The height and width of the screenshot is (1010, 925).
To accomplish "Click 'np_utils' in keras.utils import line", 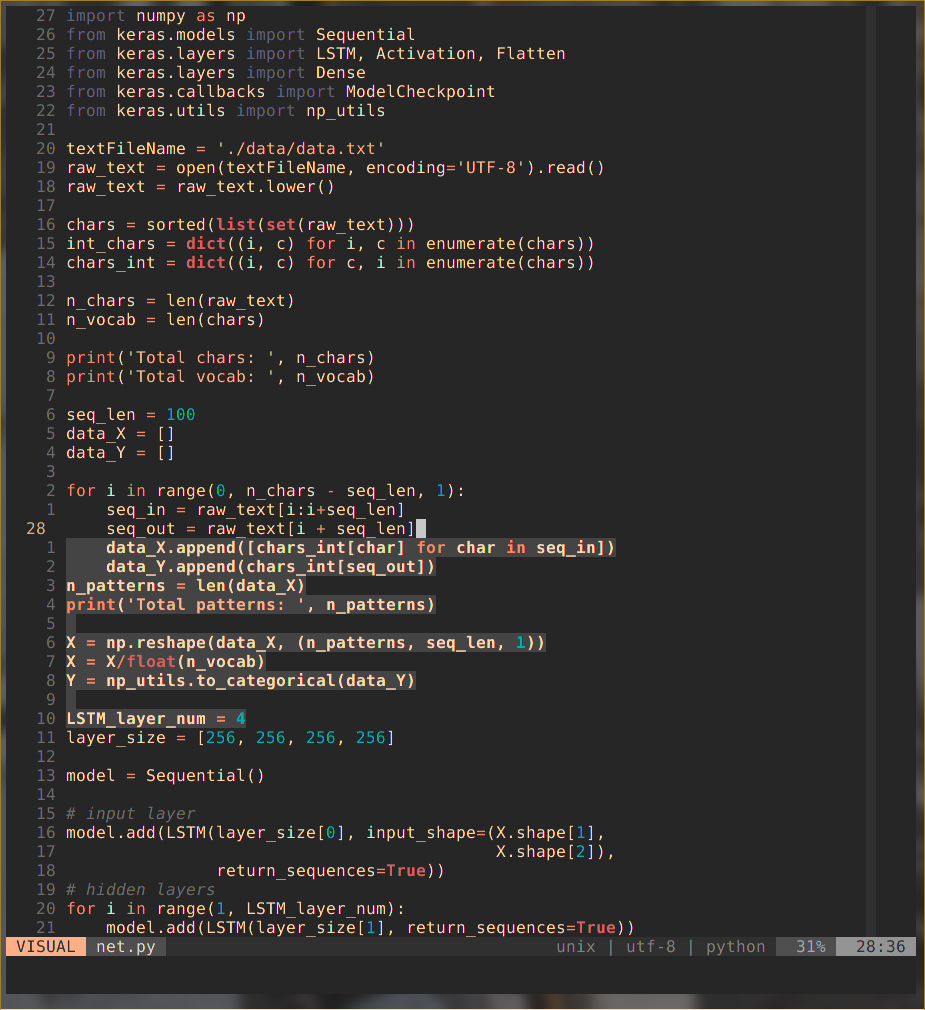I will [x=345, y=111].
